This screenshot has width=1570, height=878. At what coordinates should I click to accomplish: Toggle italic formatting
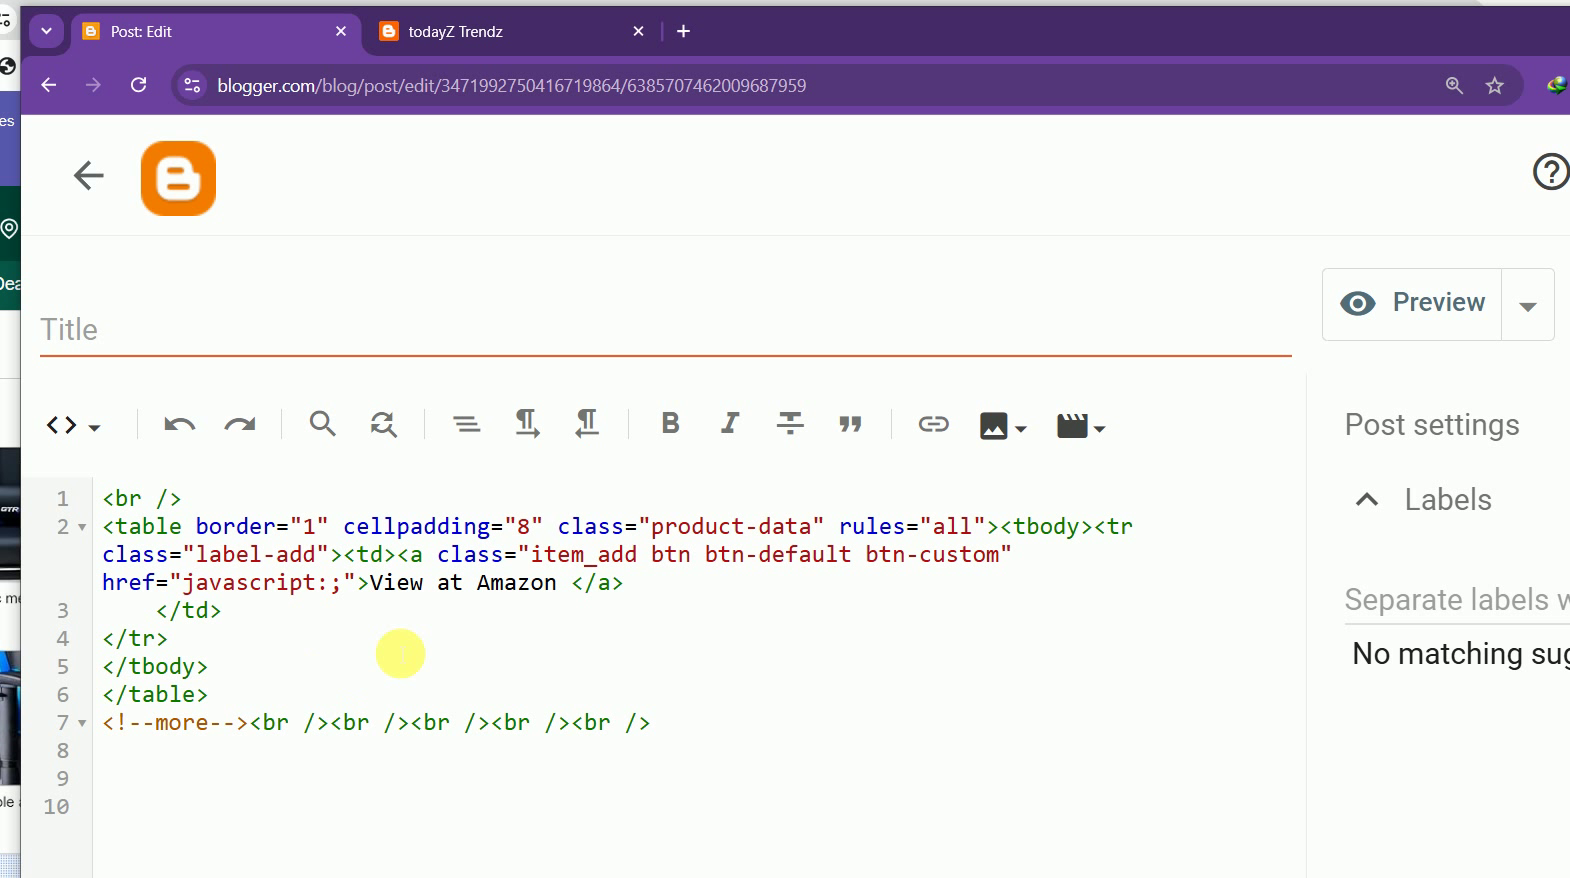(730, 424)
